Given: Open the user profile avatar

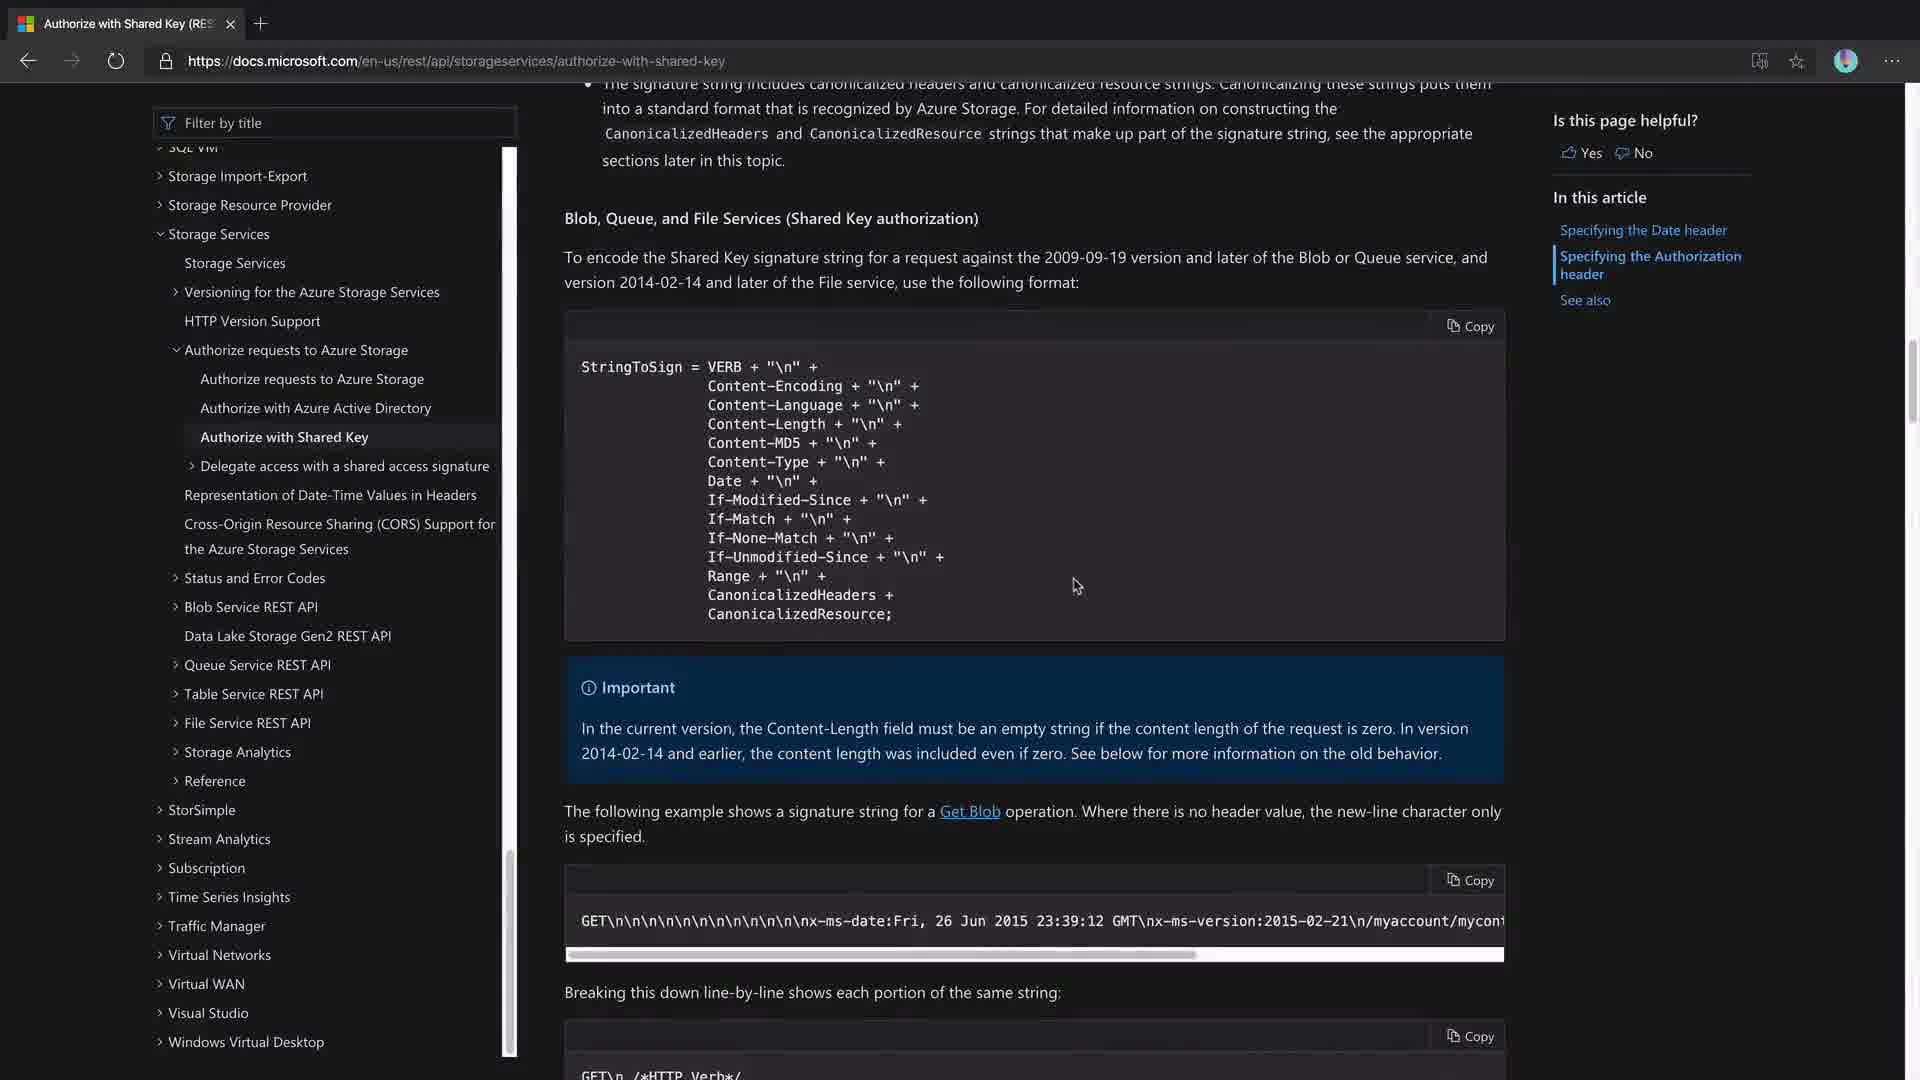Looking at the screenshot, I should (1845, 61).
